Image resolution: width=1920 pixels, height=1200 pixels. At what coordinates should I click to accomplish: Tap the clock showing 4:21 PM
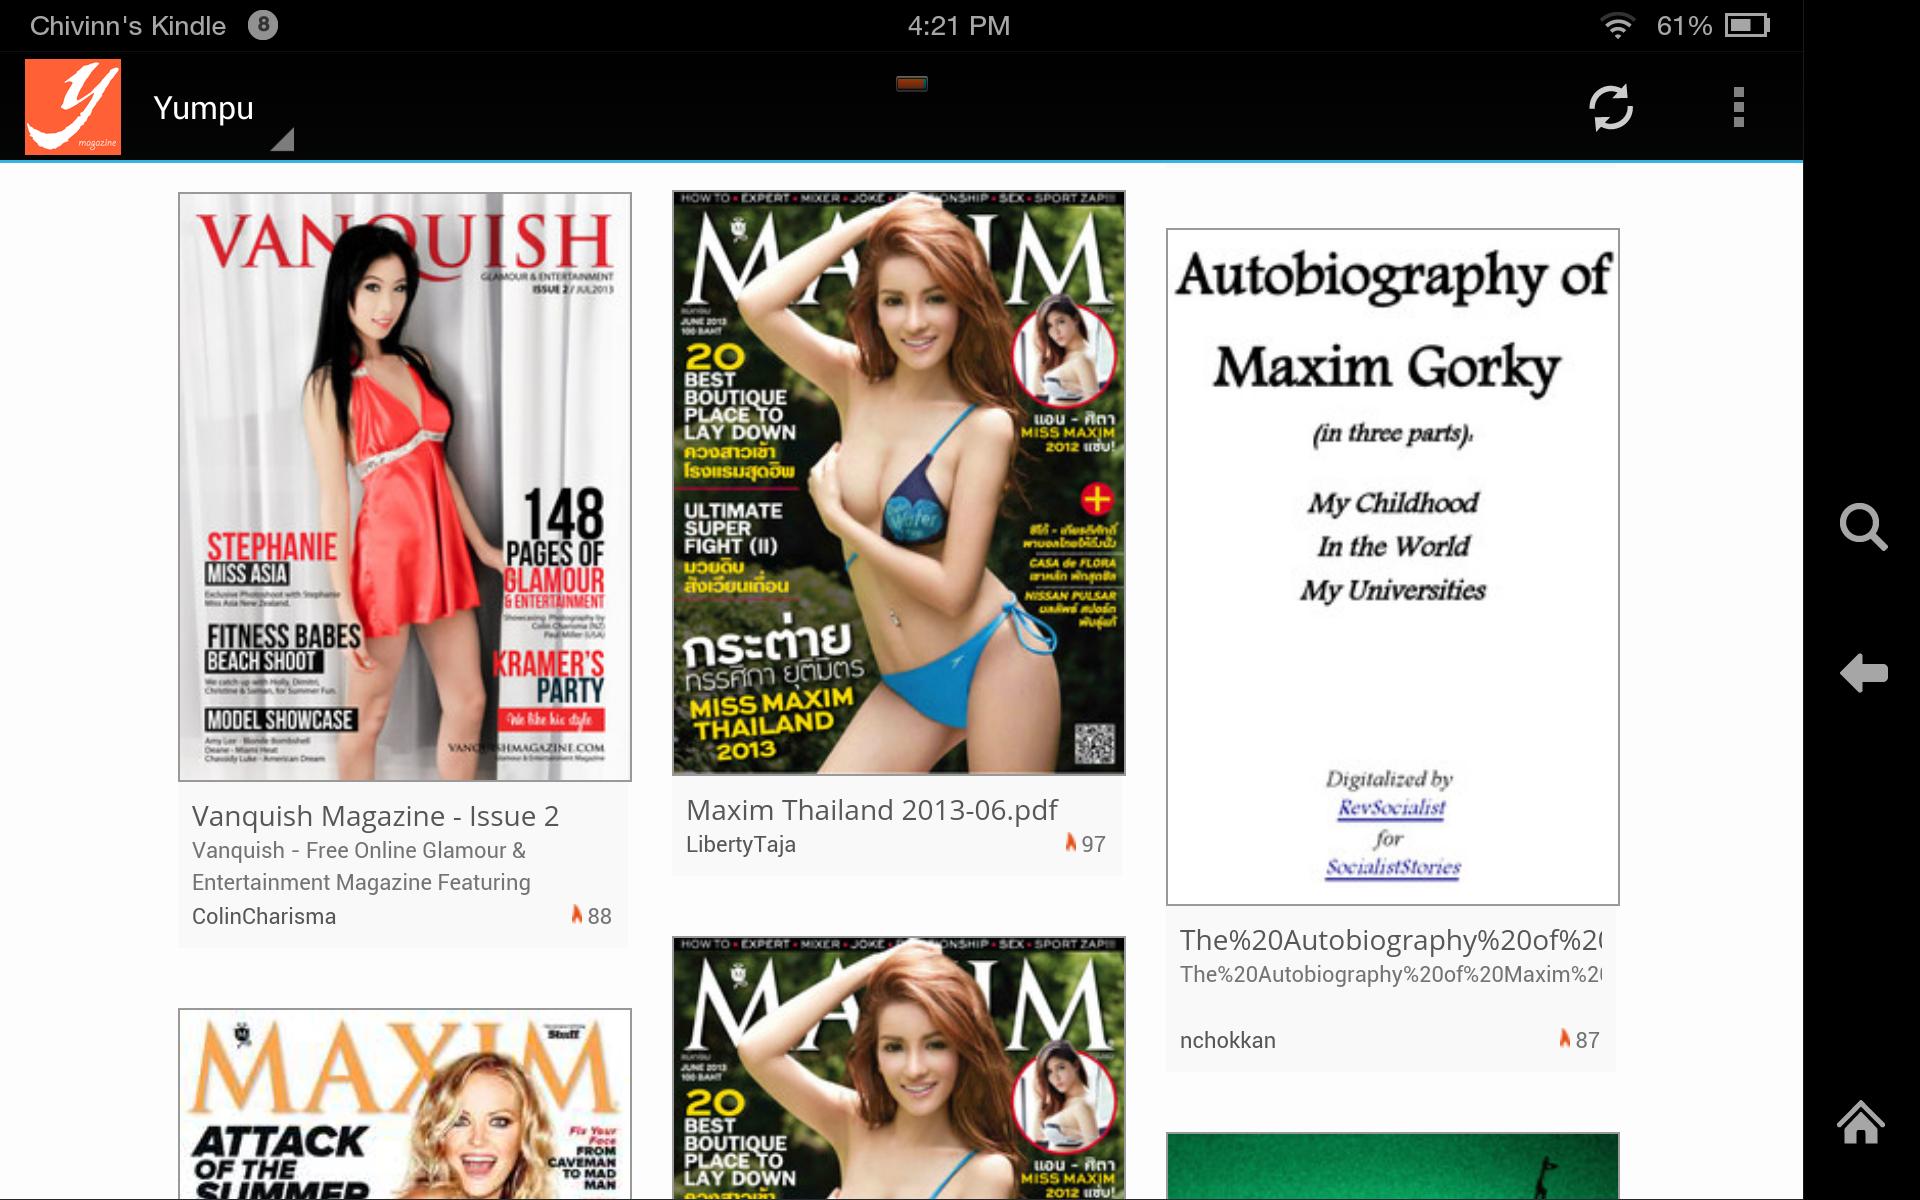click(x=955, y=24)
